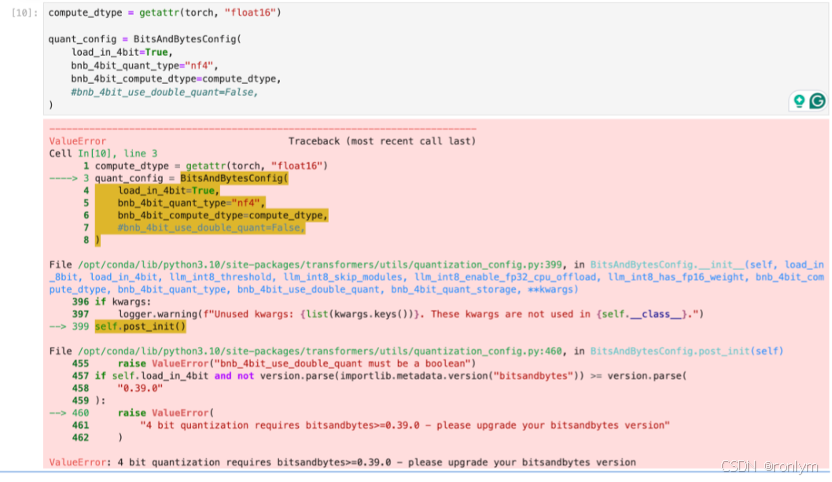
Task: Click the line 457 version.parse condition
Action: coord(391,376)
